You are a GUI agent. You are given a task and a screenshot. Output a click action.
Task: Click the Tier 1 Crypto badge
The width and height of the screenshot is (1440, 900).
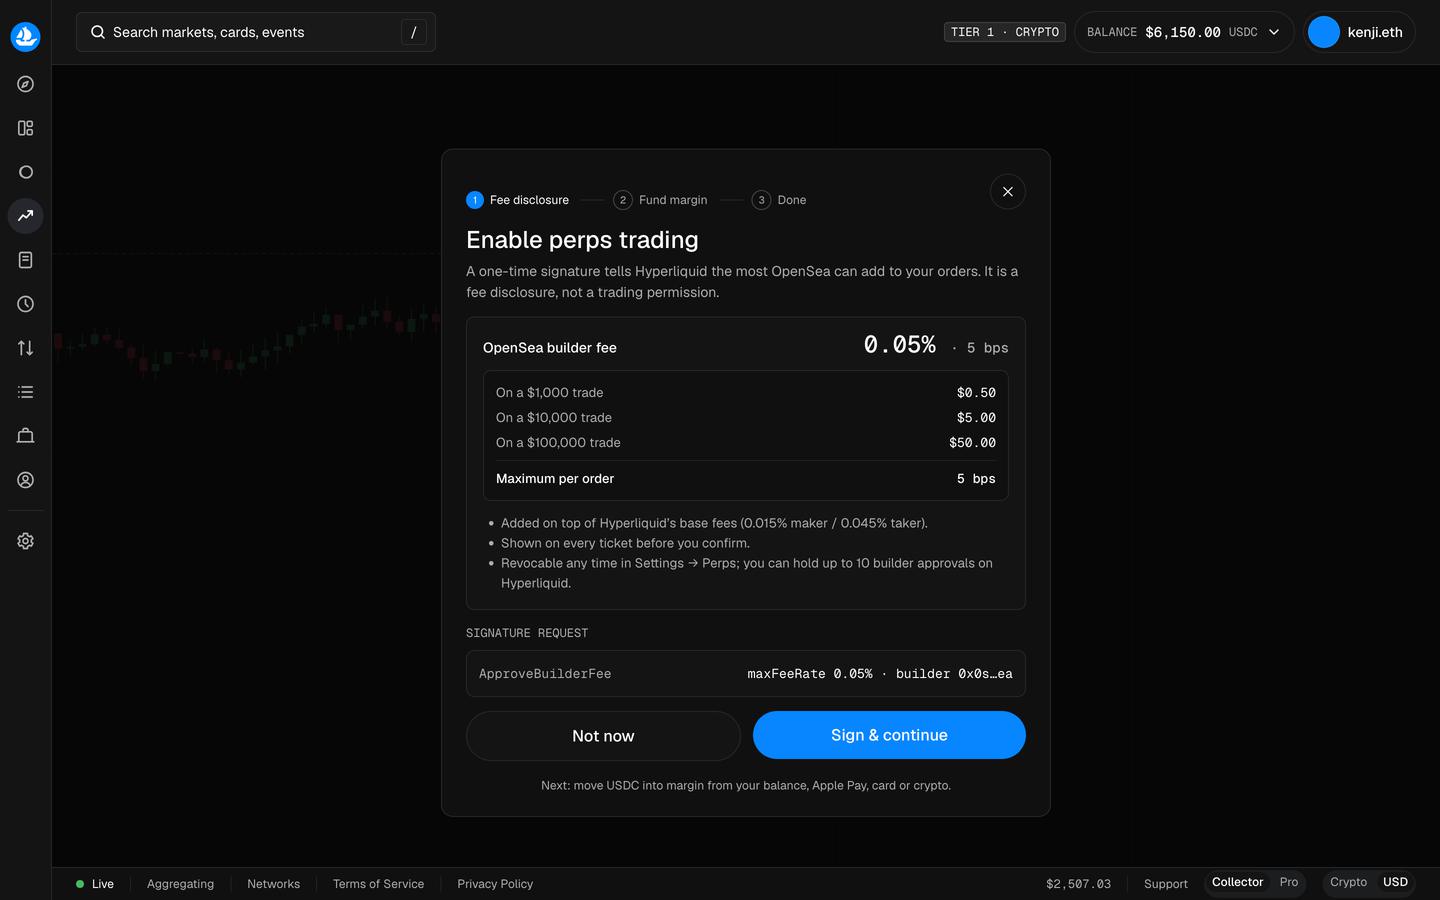(1005, 32)
